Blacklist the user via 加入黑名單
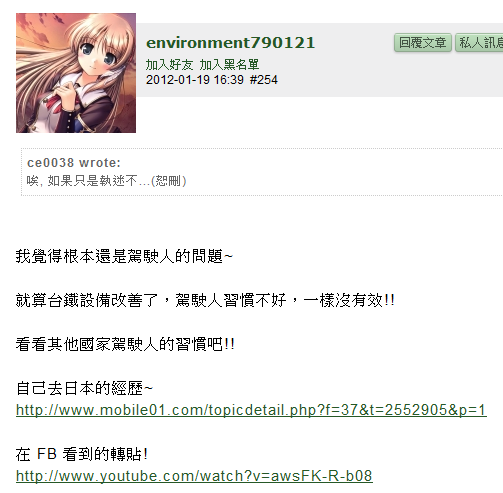 tap(229, 65)
